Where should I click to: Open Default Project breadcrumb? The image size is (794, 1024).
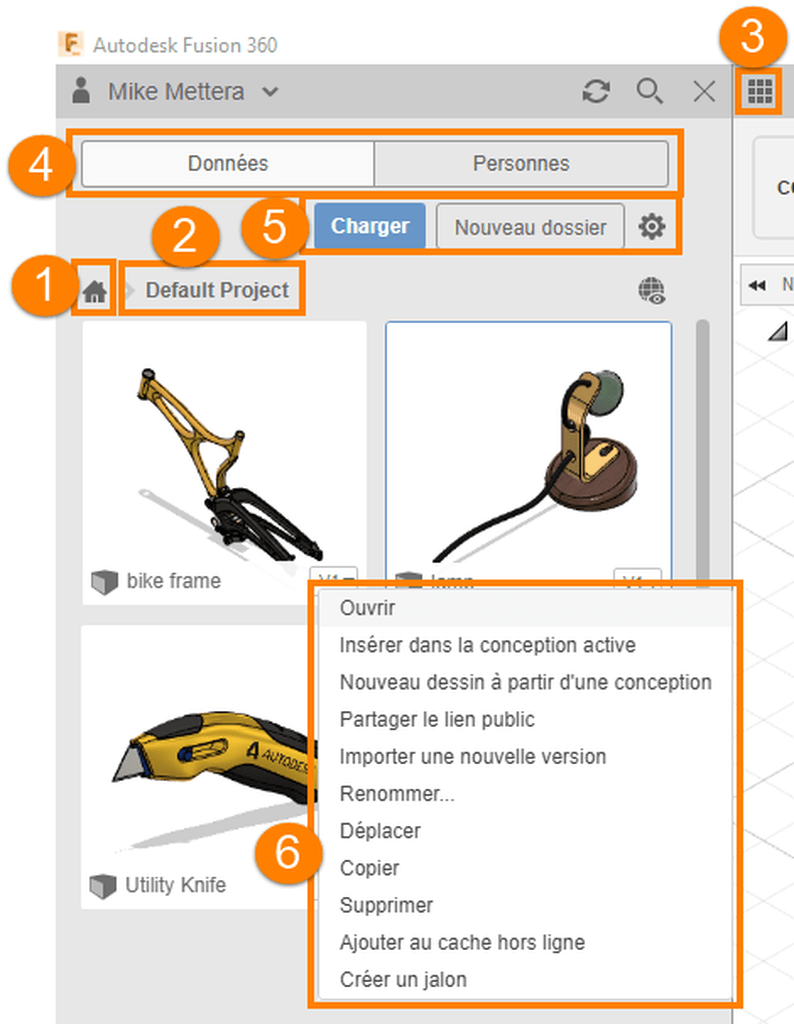[x=217, y=290]
